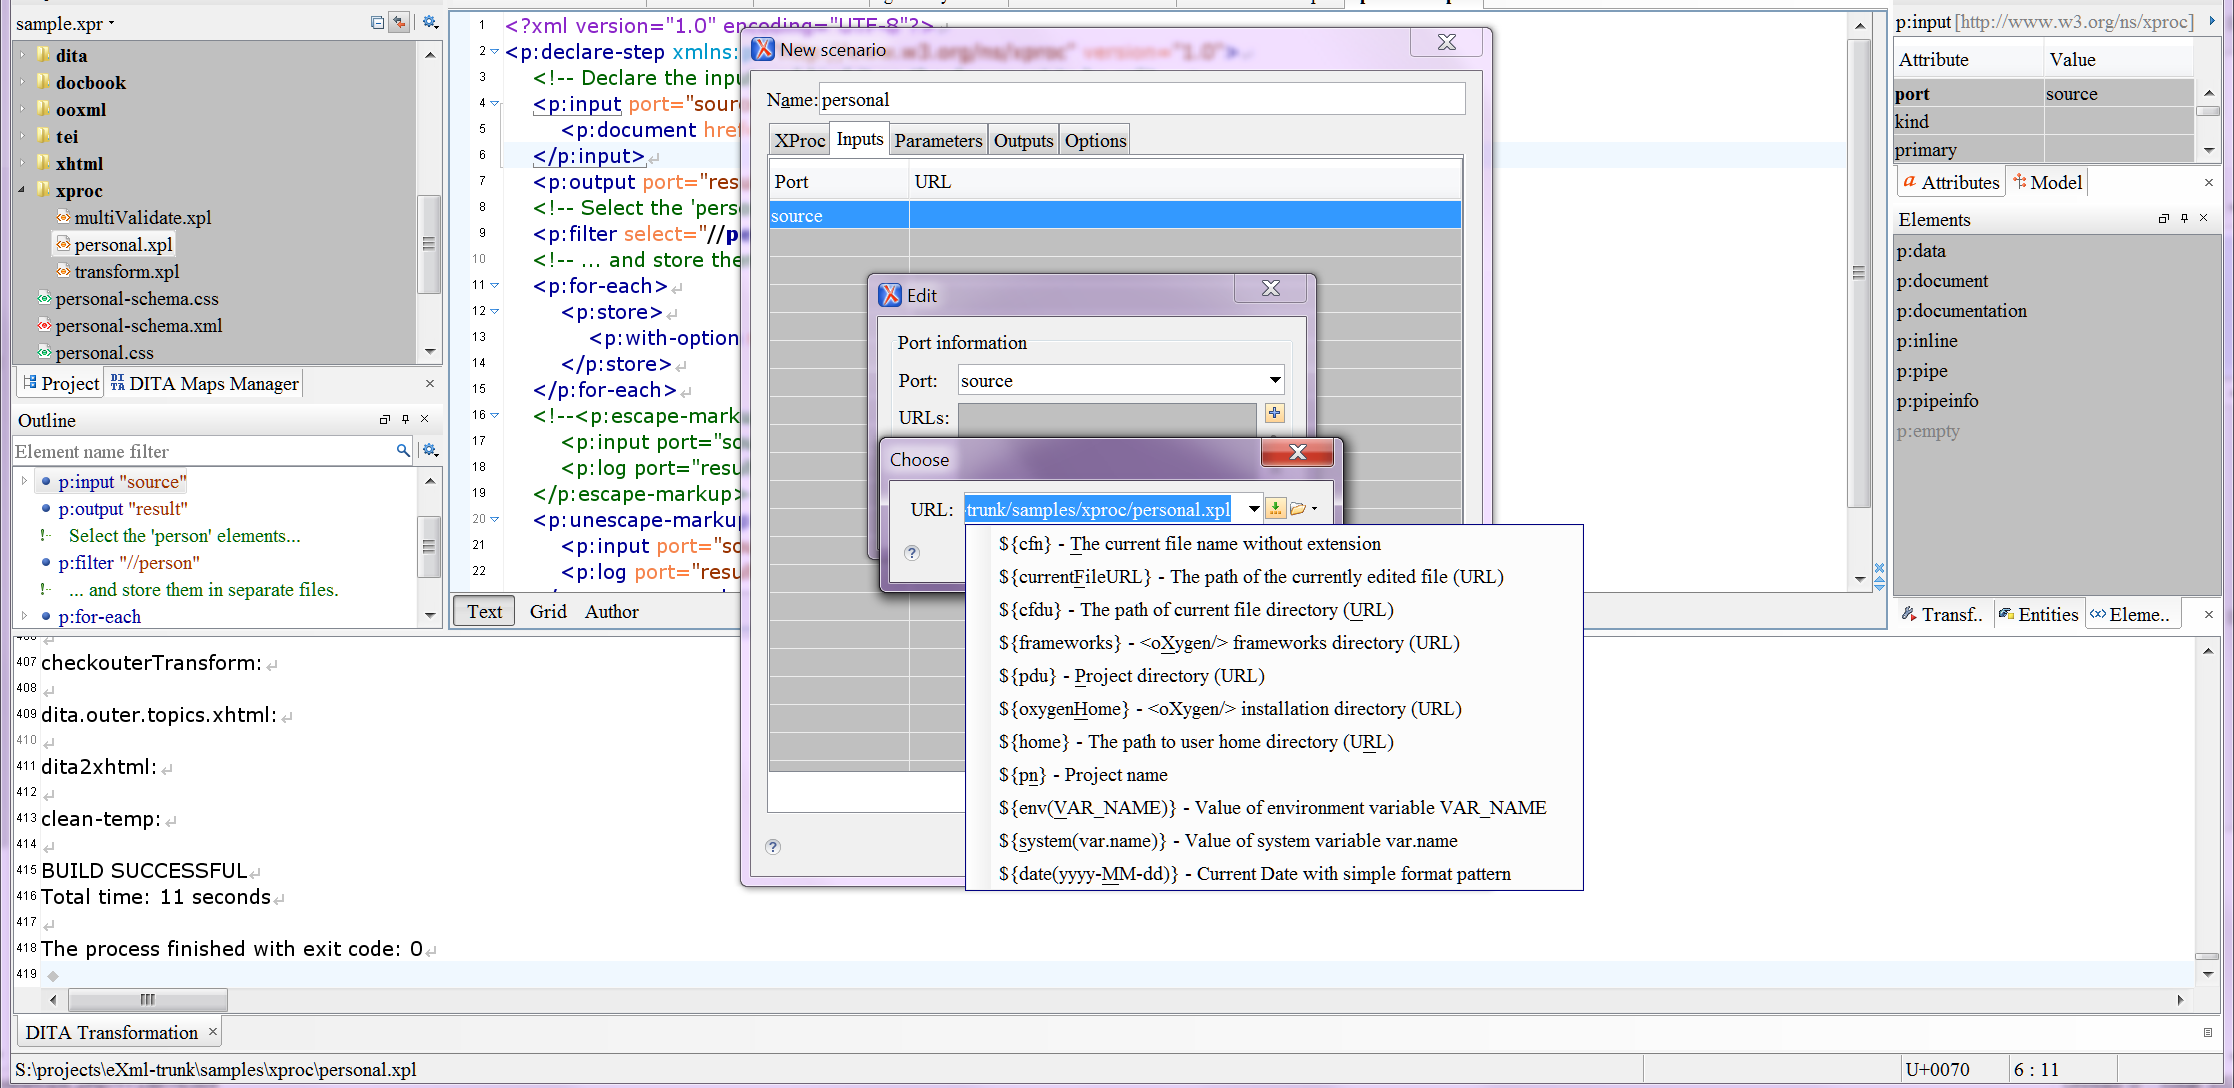Select multiValidate.xpl file icon
The image size is (2234, 1088).
(63, 217)
